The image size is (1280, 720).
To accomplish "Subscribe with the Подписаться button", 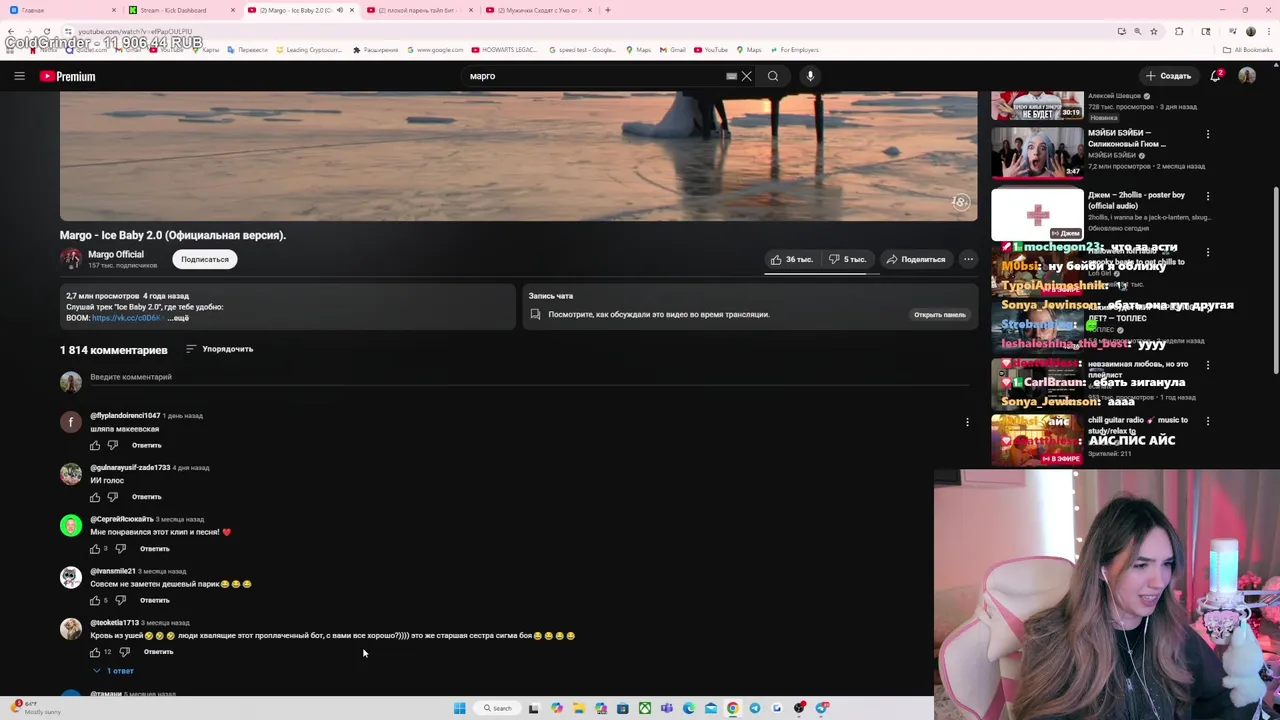I will click(205, 259).
